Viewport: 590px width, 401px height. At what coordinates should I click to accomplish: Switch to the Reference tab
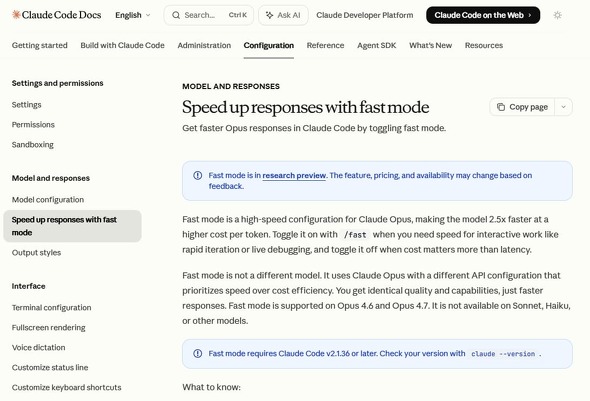(325, 45)
